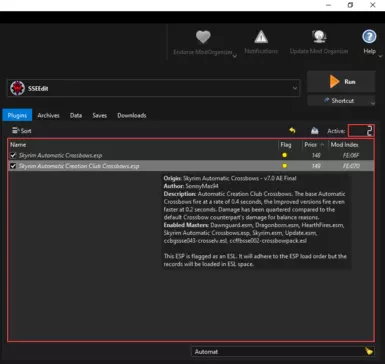This screenshot has width=385, height=364.
Task: Expand the Help dropdown arrow
Action: [x=380, y=56]
